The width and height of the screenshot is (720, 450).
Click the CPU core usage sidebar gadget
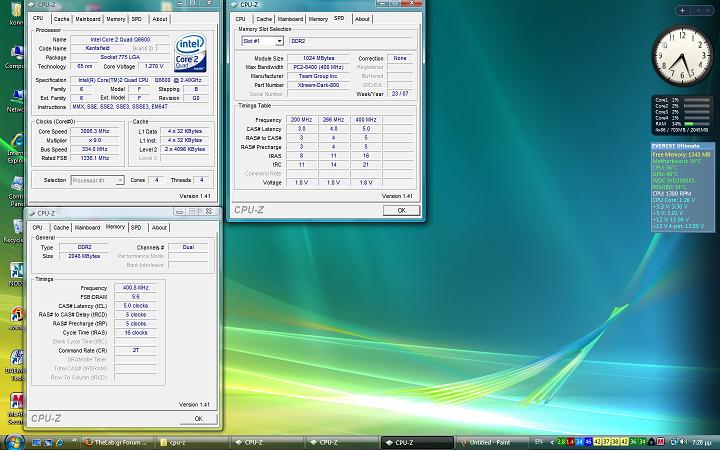[682, 115]
